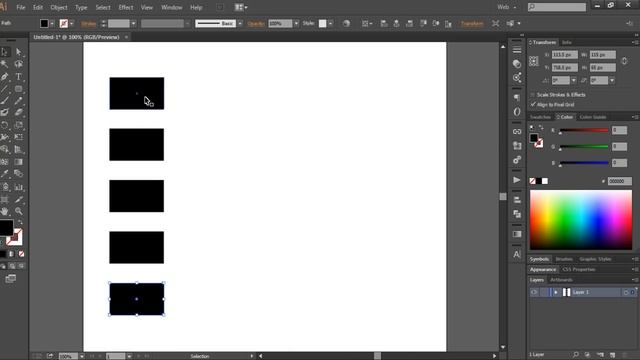Click the hex color value field

pos(620,181)
